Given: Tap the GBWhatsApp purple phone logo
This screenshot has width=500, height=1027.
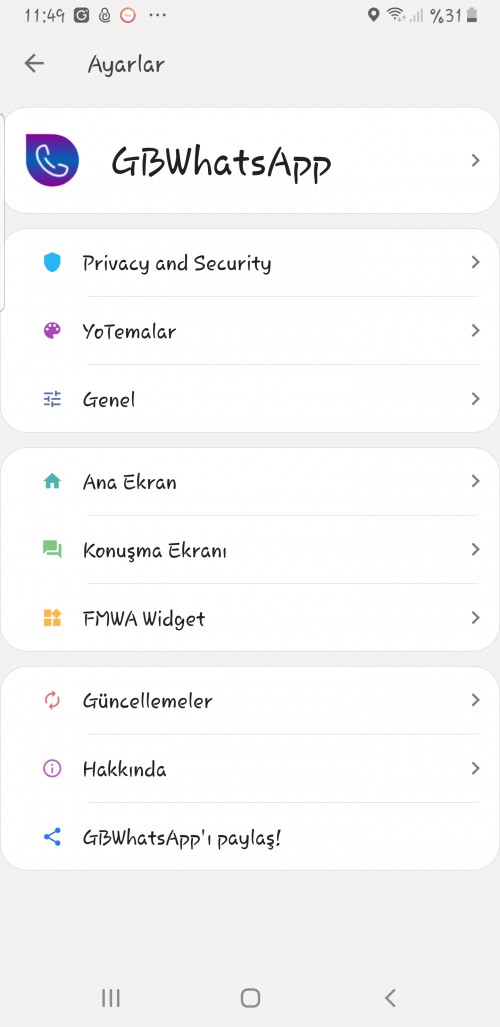Looking at the screenshot, I should point(52,160).
